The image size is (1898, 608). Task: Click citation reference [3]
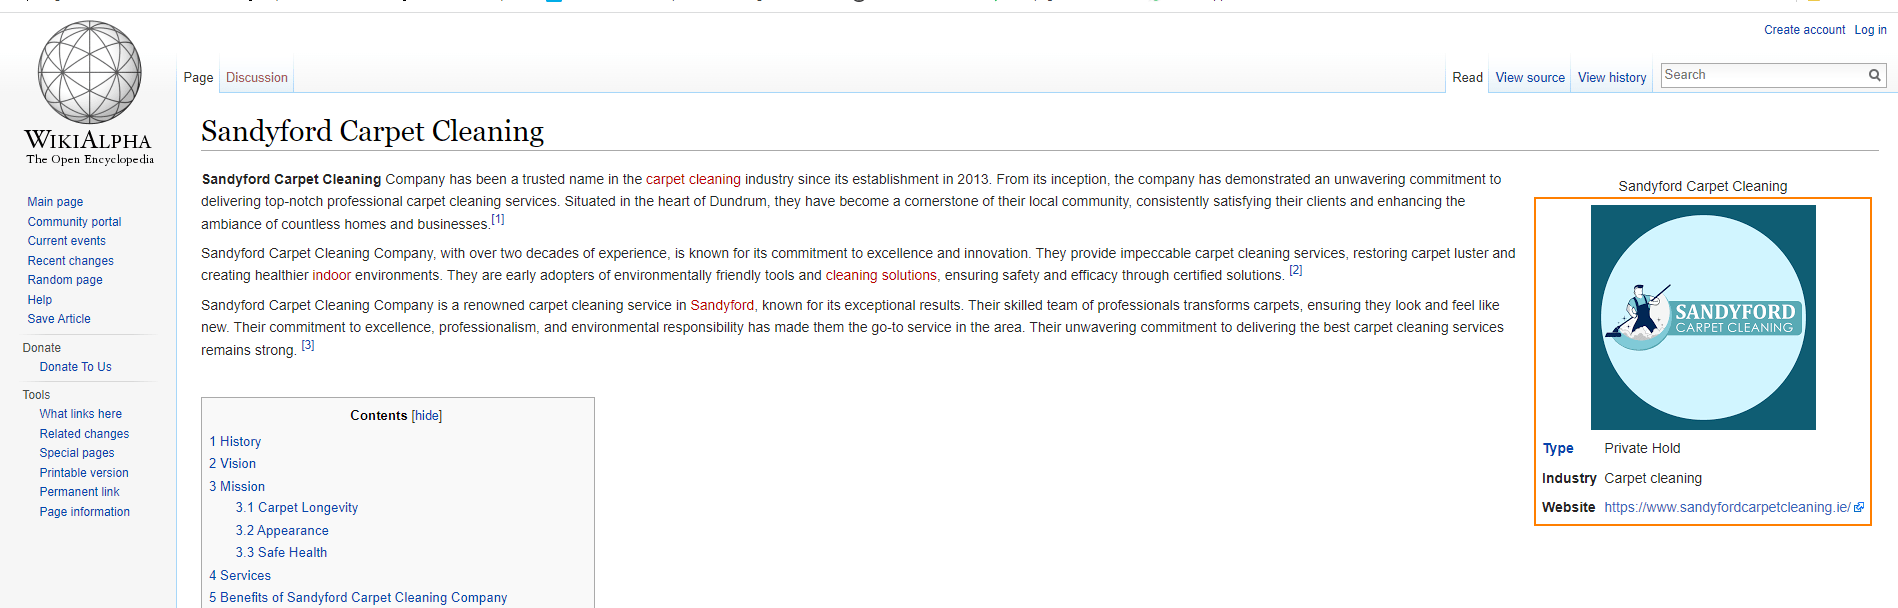[308, 345]
